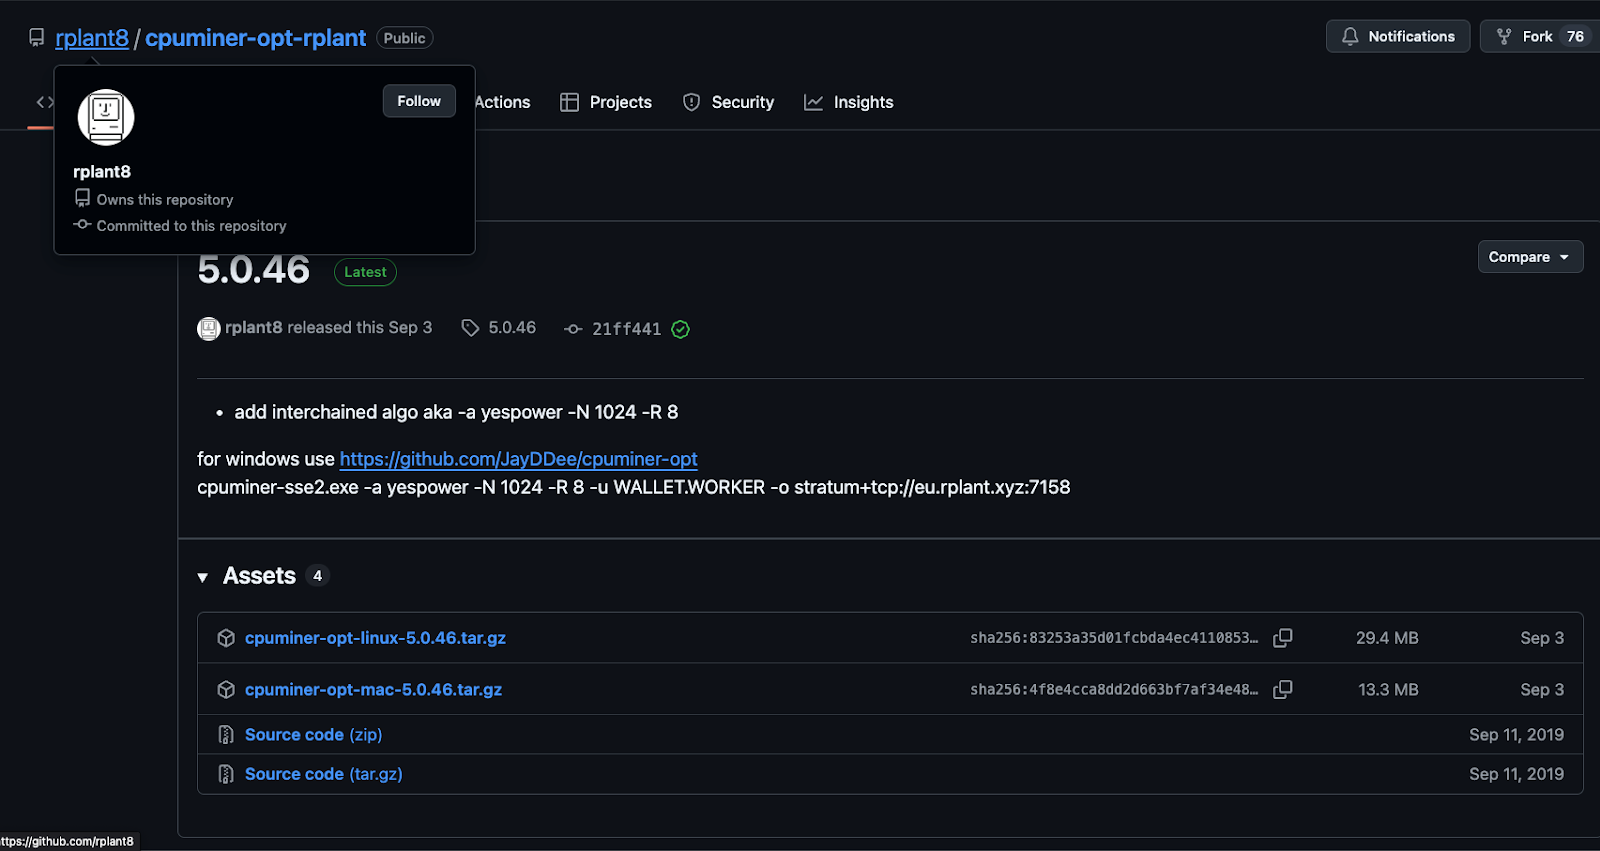
Task: Switch to the Actions tab
Action: pos(502,102)
